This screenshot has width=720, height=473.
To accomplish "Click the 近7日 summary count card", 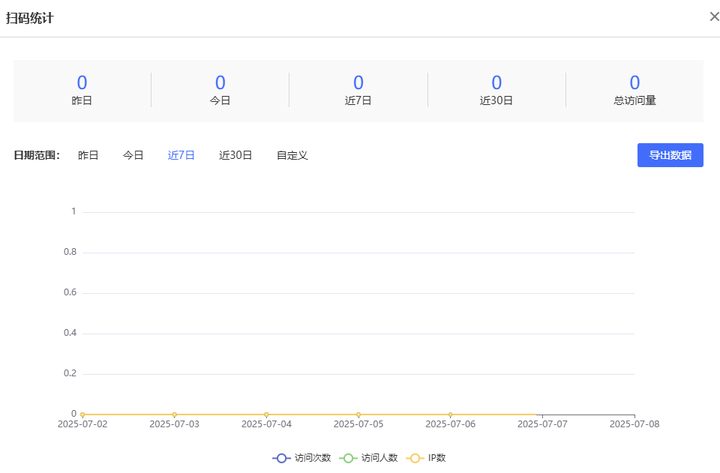I will tap(358, 90).
